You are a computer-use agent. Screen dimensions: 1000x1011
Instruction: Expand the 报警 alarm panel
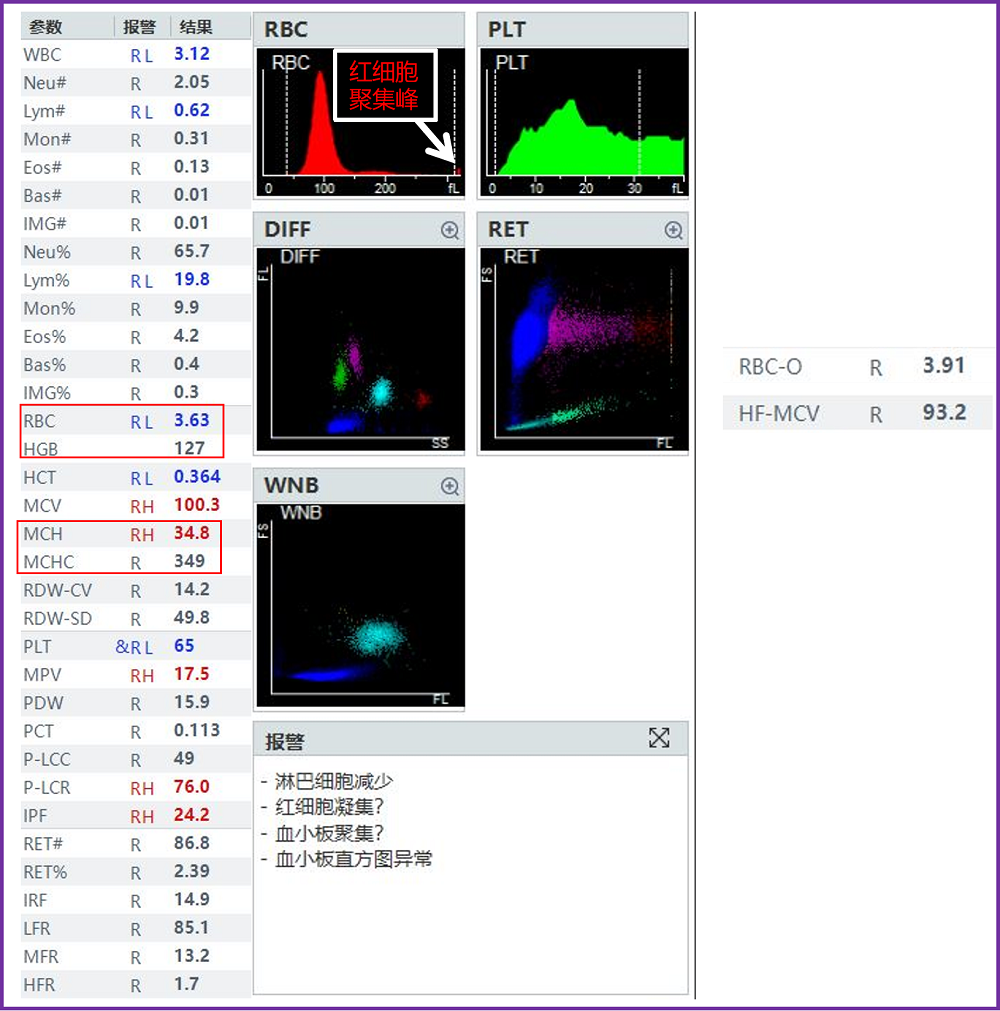[659, 738]
